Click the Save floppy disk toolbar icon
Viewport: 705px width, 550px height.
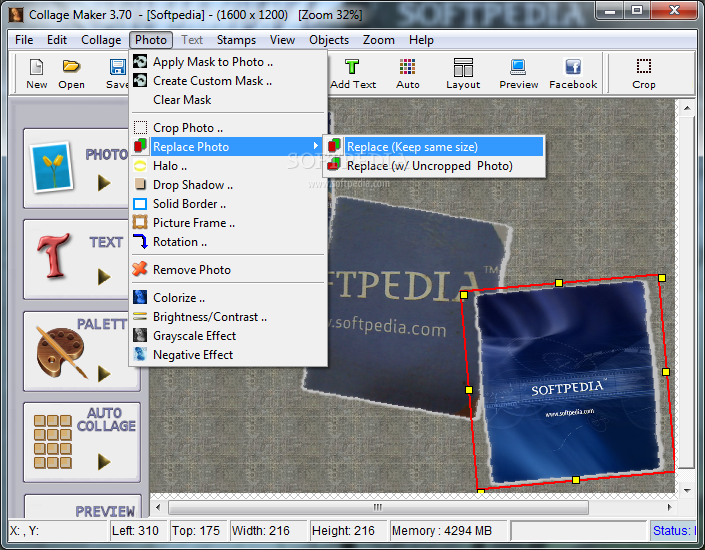tap(118, 67)
